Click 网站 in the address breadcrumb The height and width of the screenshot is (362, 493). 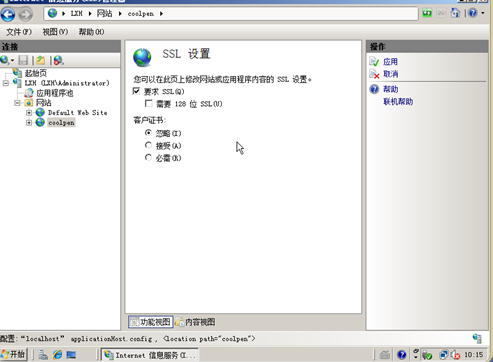tap(104, 14)
